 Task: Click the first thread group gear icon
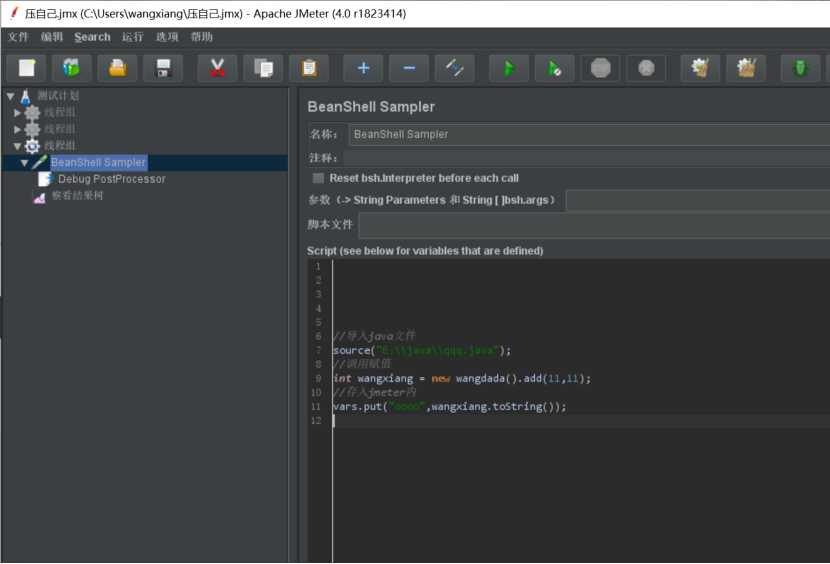coord(32,113)
